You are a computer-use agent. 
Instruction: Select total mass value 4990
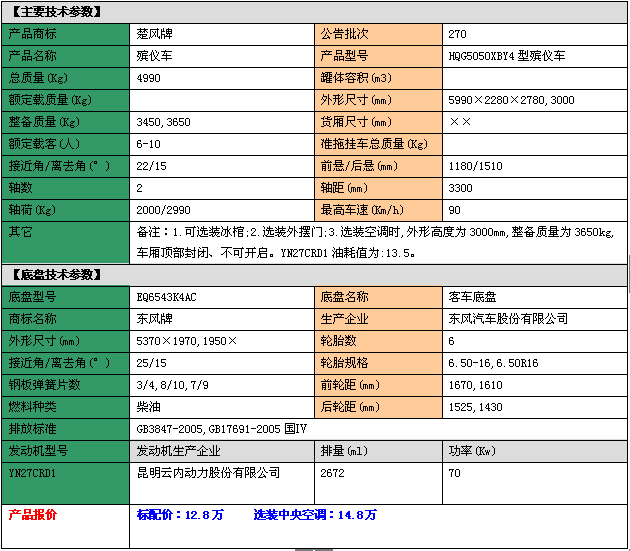click(148, 78)
